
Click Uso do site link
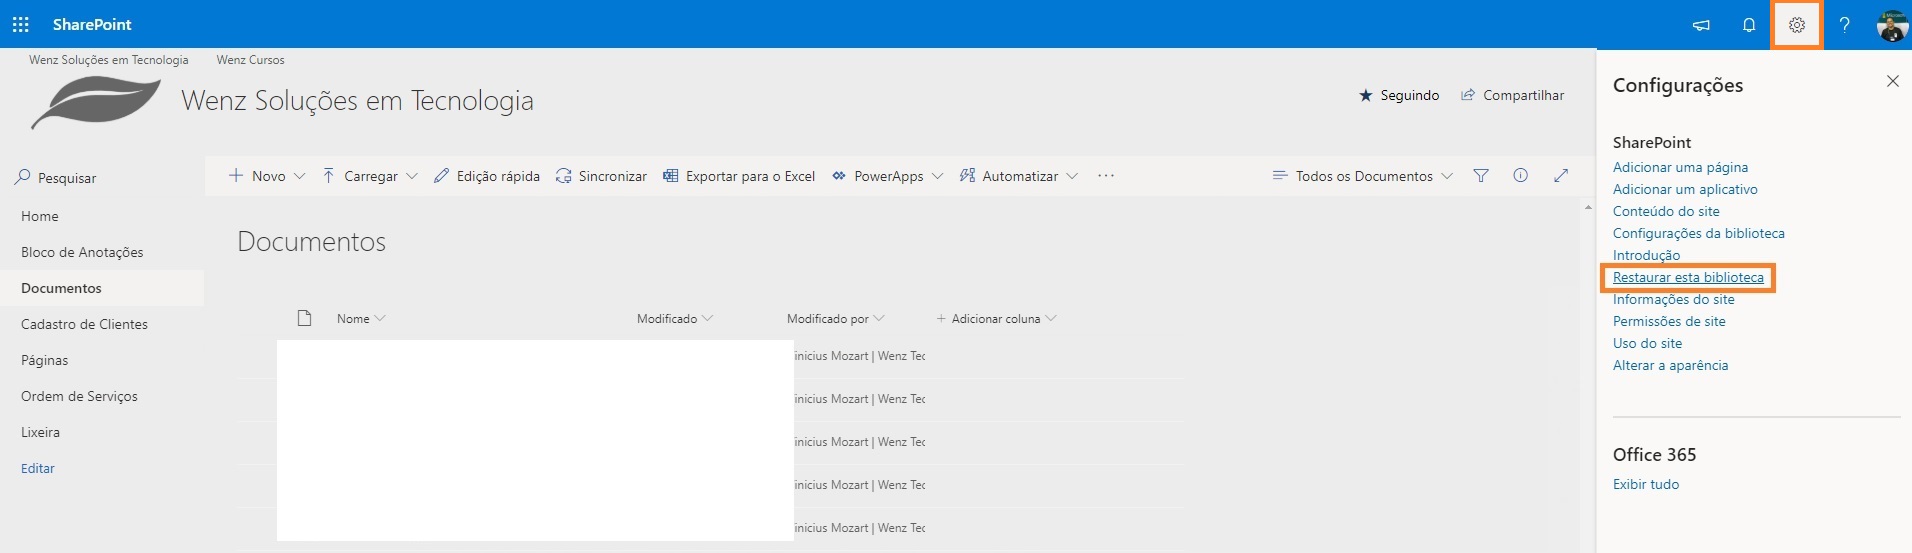pyautogui.click(x=1647, y=343)
